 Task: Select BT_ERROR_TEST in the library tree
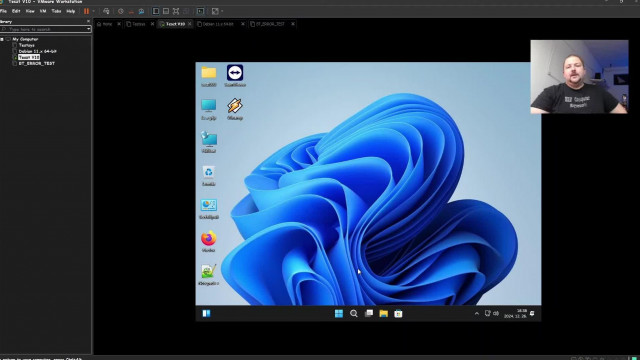point(36,63)
